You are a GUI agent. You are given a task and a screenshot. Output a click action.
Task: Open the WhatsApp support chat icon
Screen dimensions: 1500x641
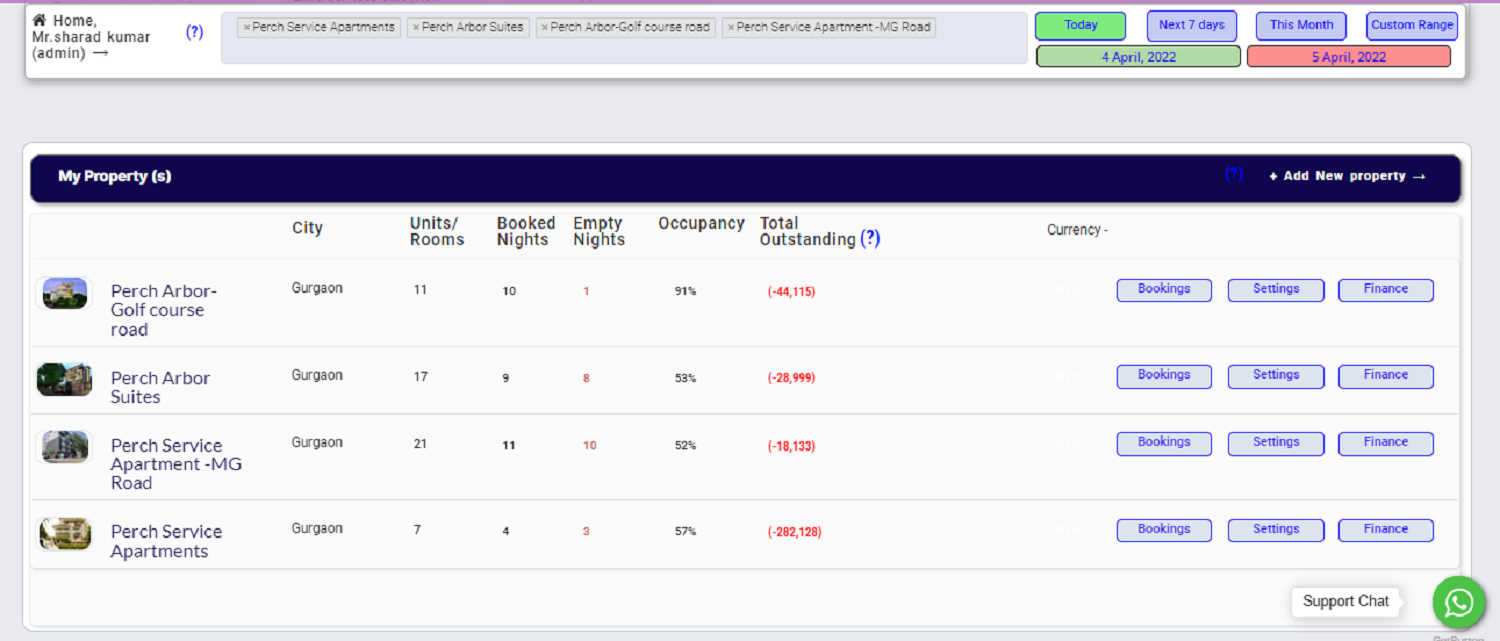(x=1459, y=602)
